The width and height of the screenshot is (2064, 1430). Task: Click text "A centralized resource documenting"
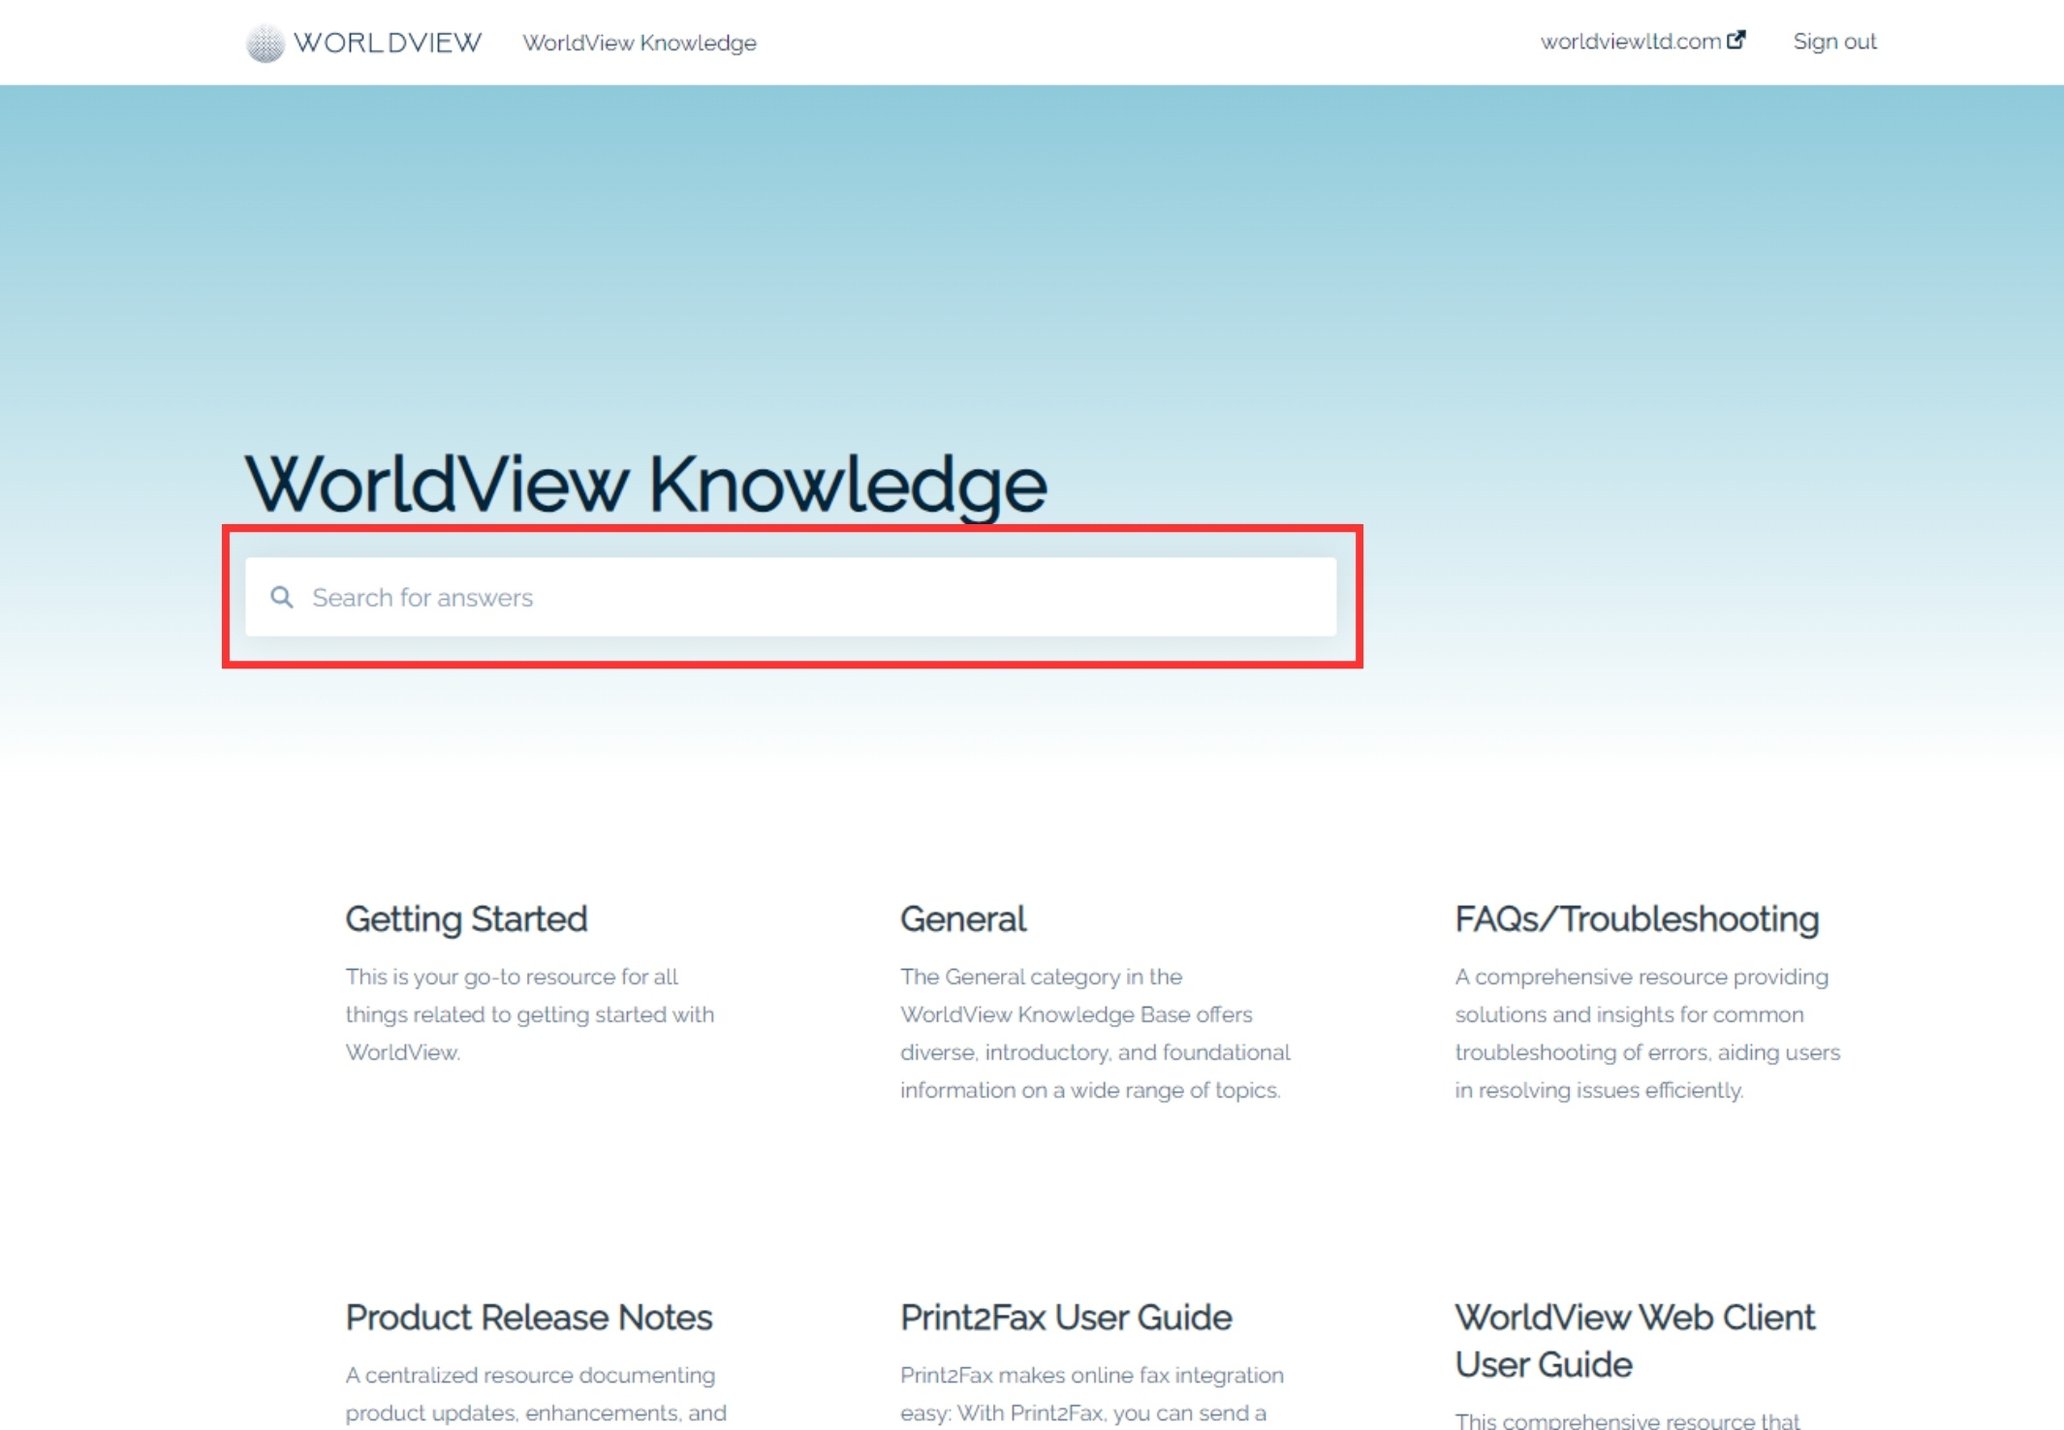[530, 1375]
